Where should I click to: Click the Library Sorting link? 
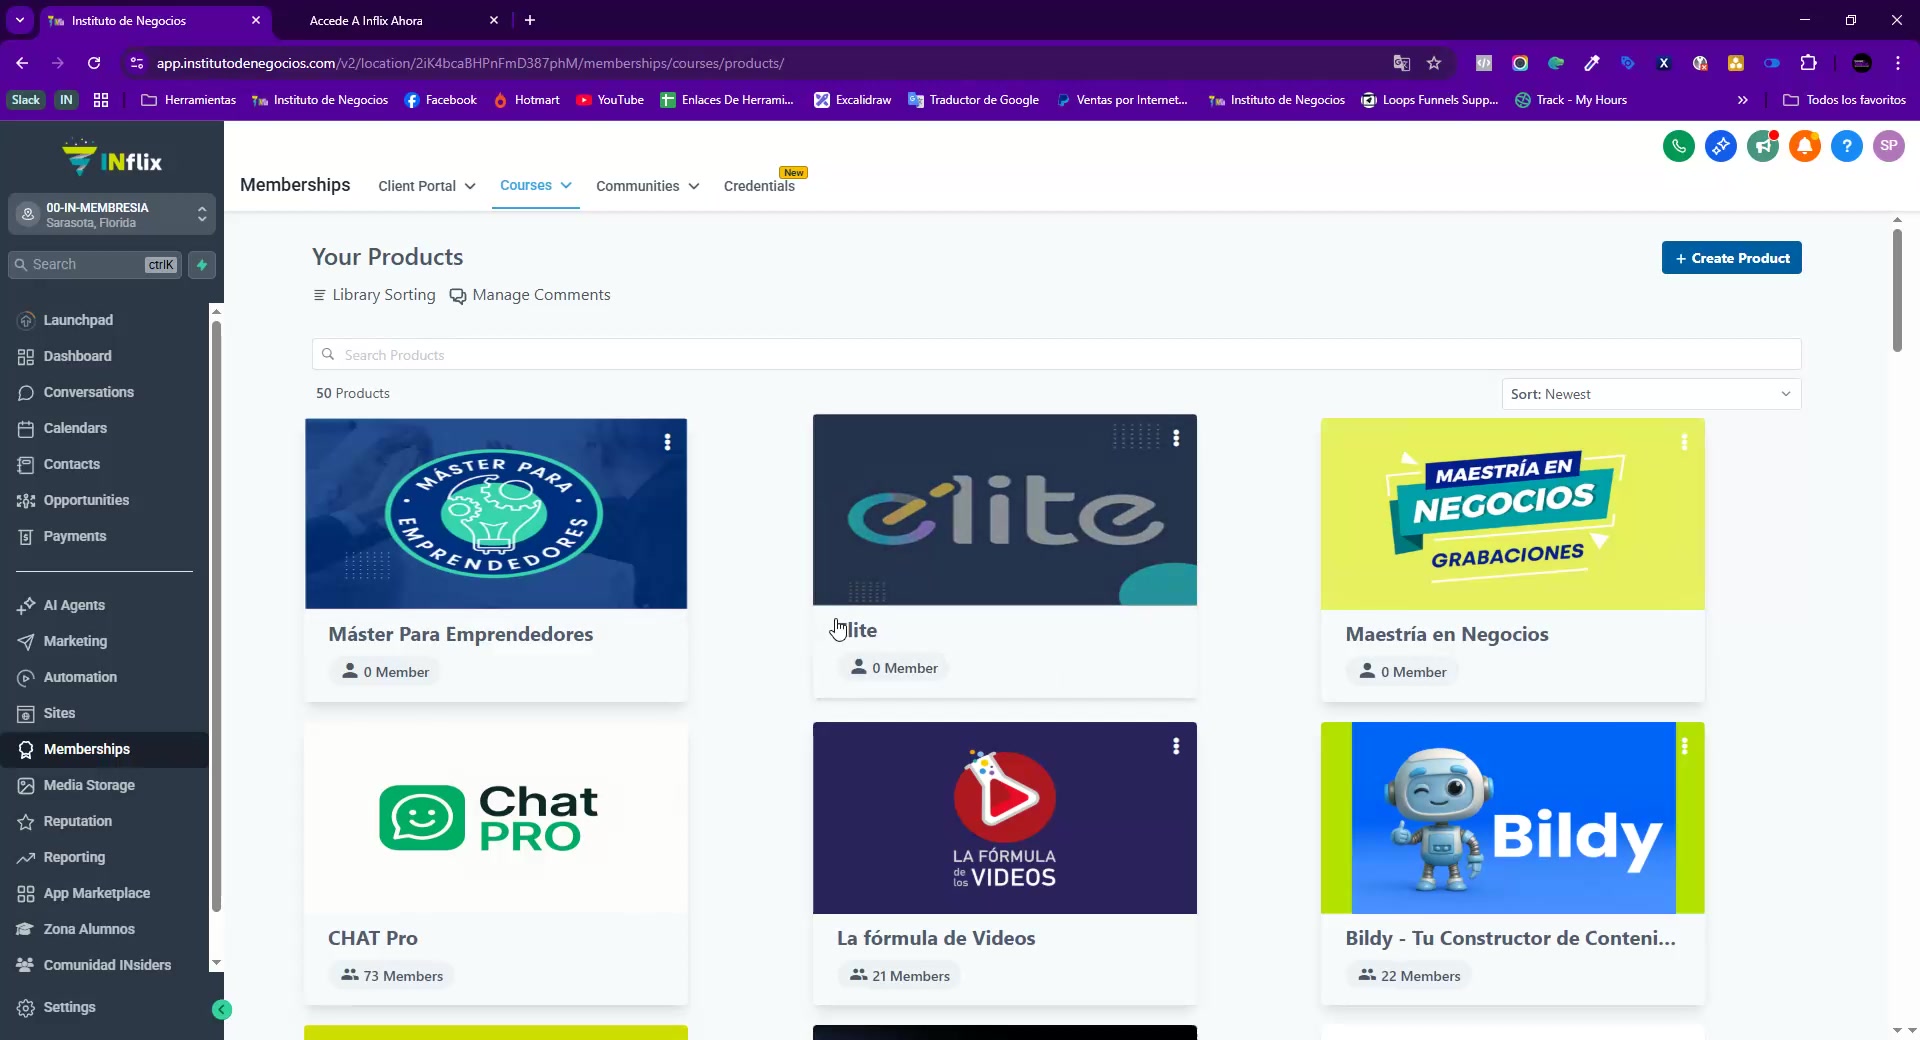pyautogui.click(x=374, y=295)
